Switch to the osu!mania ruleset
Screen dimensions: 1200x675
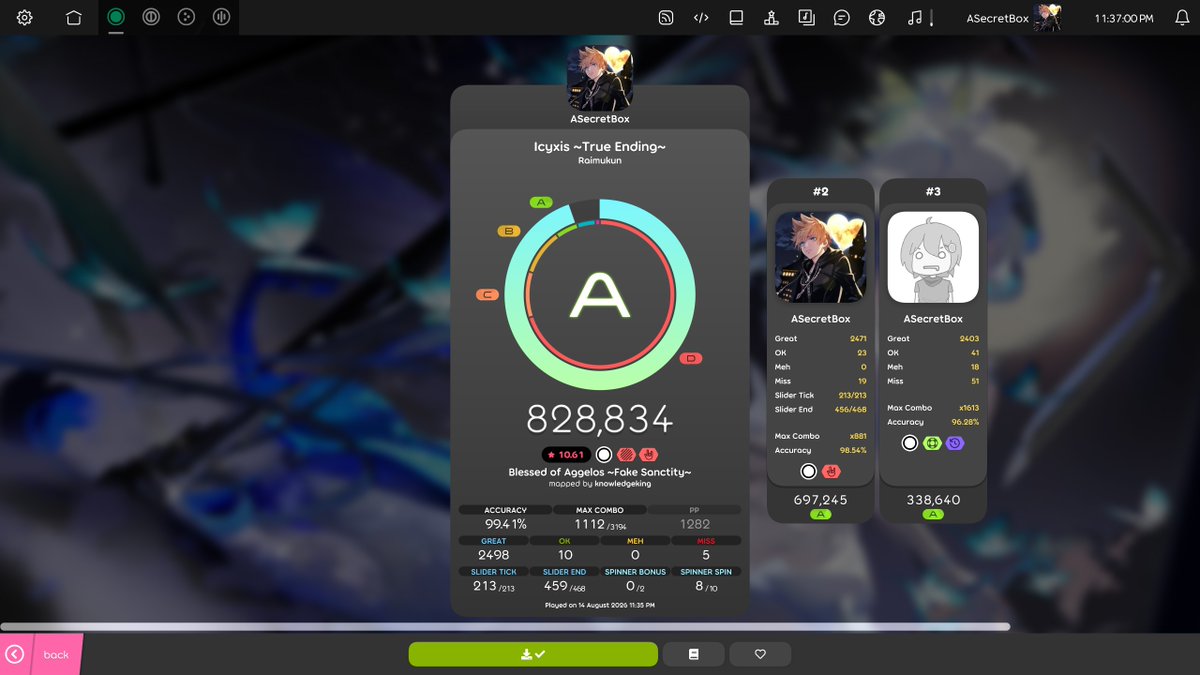(221, 17)
